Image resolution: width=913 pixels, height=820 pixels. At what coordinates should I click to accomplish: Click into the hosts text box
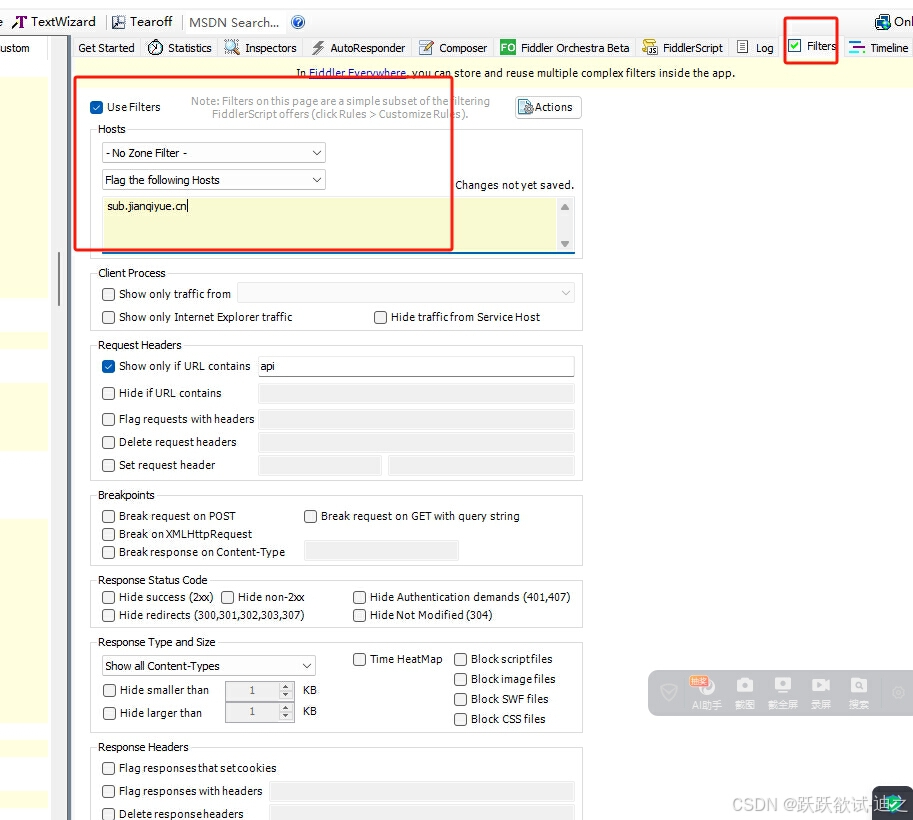(330, 224)
